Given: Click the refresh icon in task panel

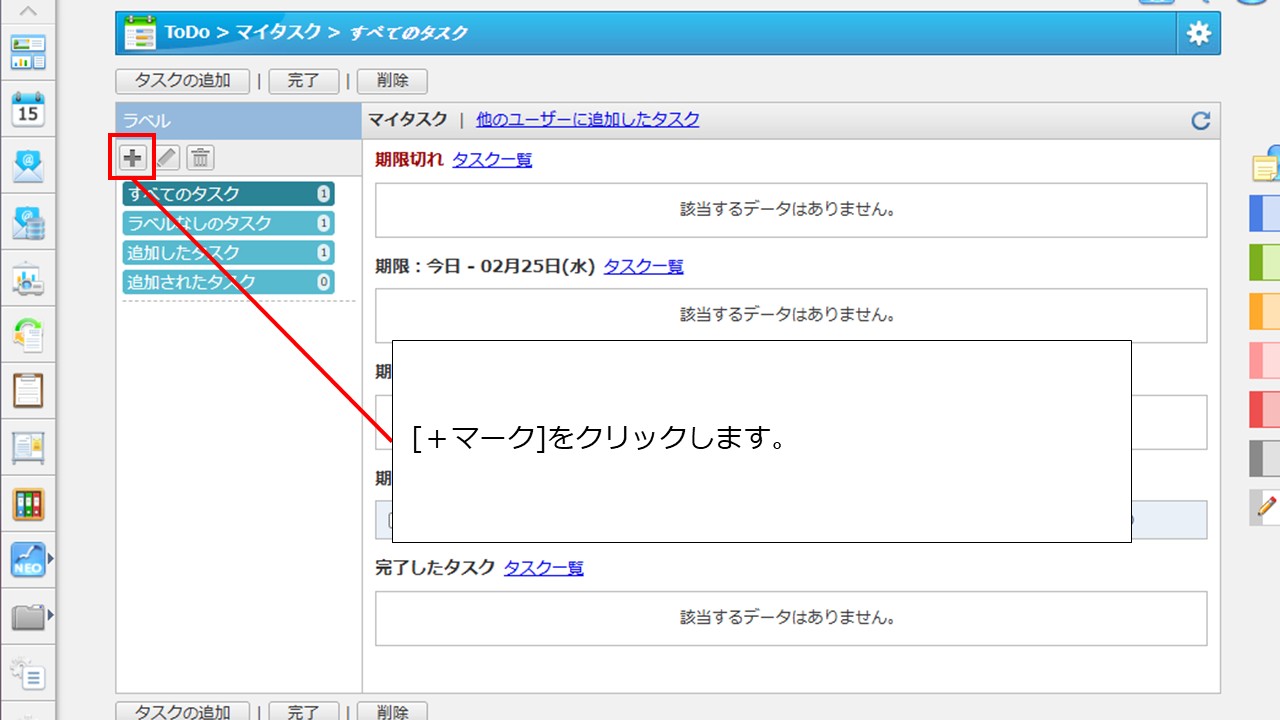Looking at the screenshot, I should pyautogui.click(x=1200, y=121).
